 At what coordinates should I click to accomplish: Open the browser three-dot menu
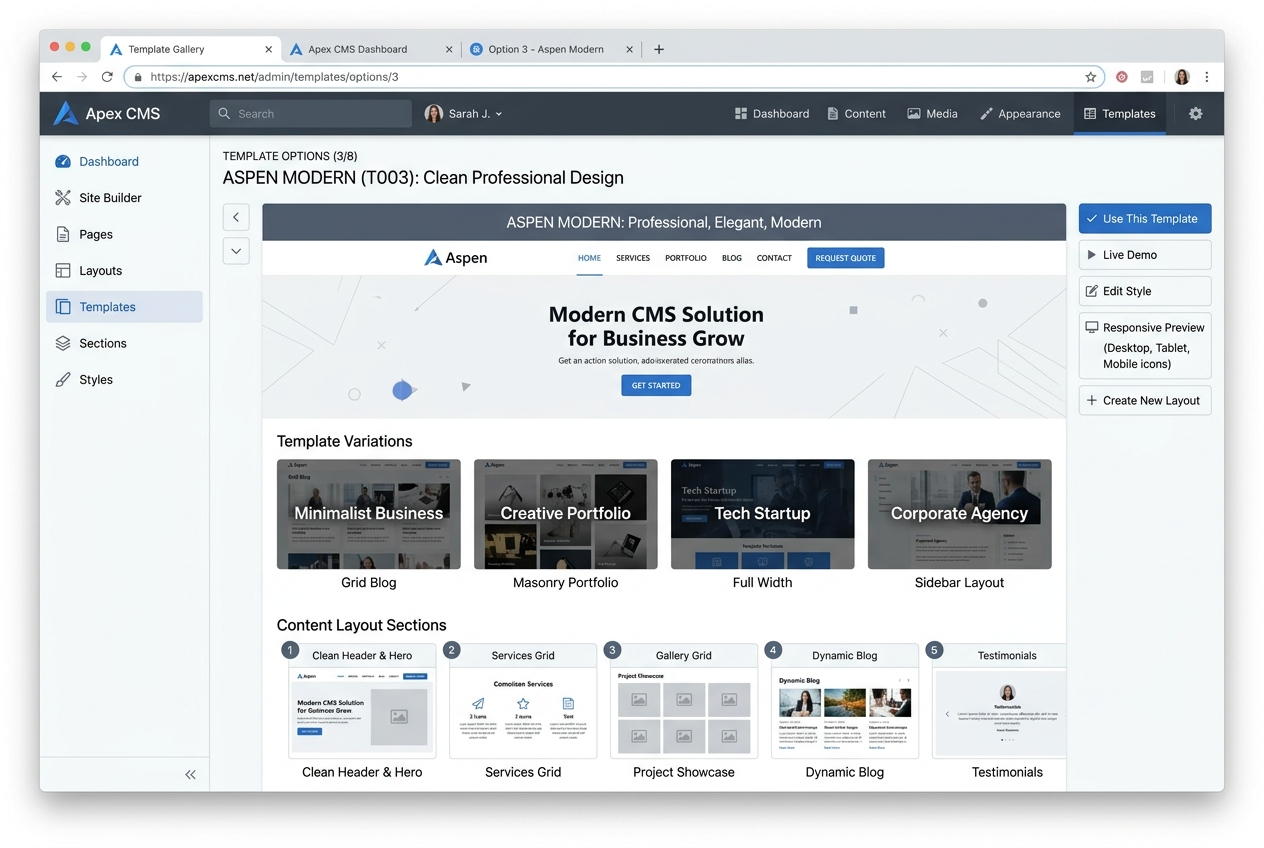[x=1207, y=77]
